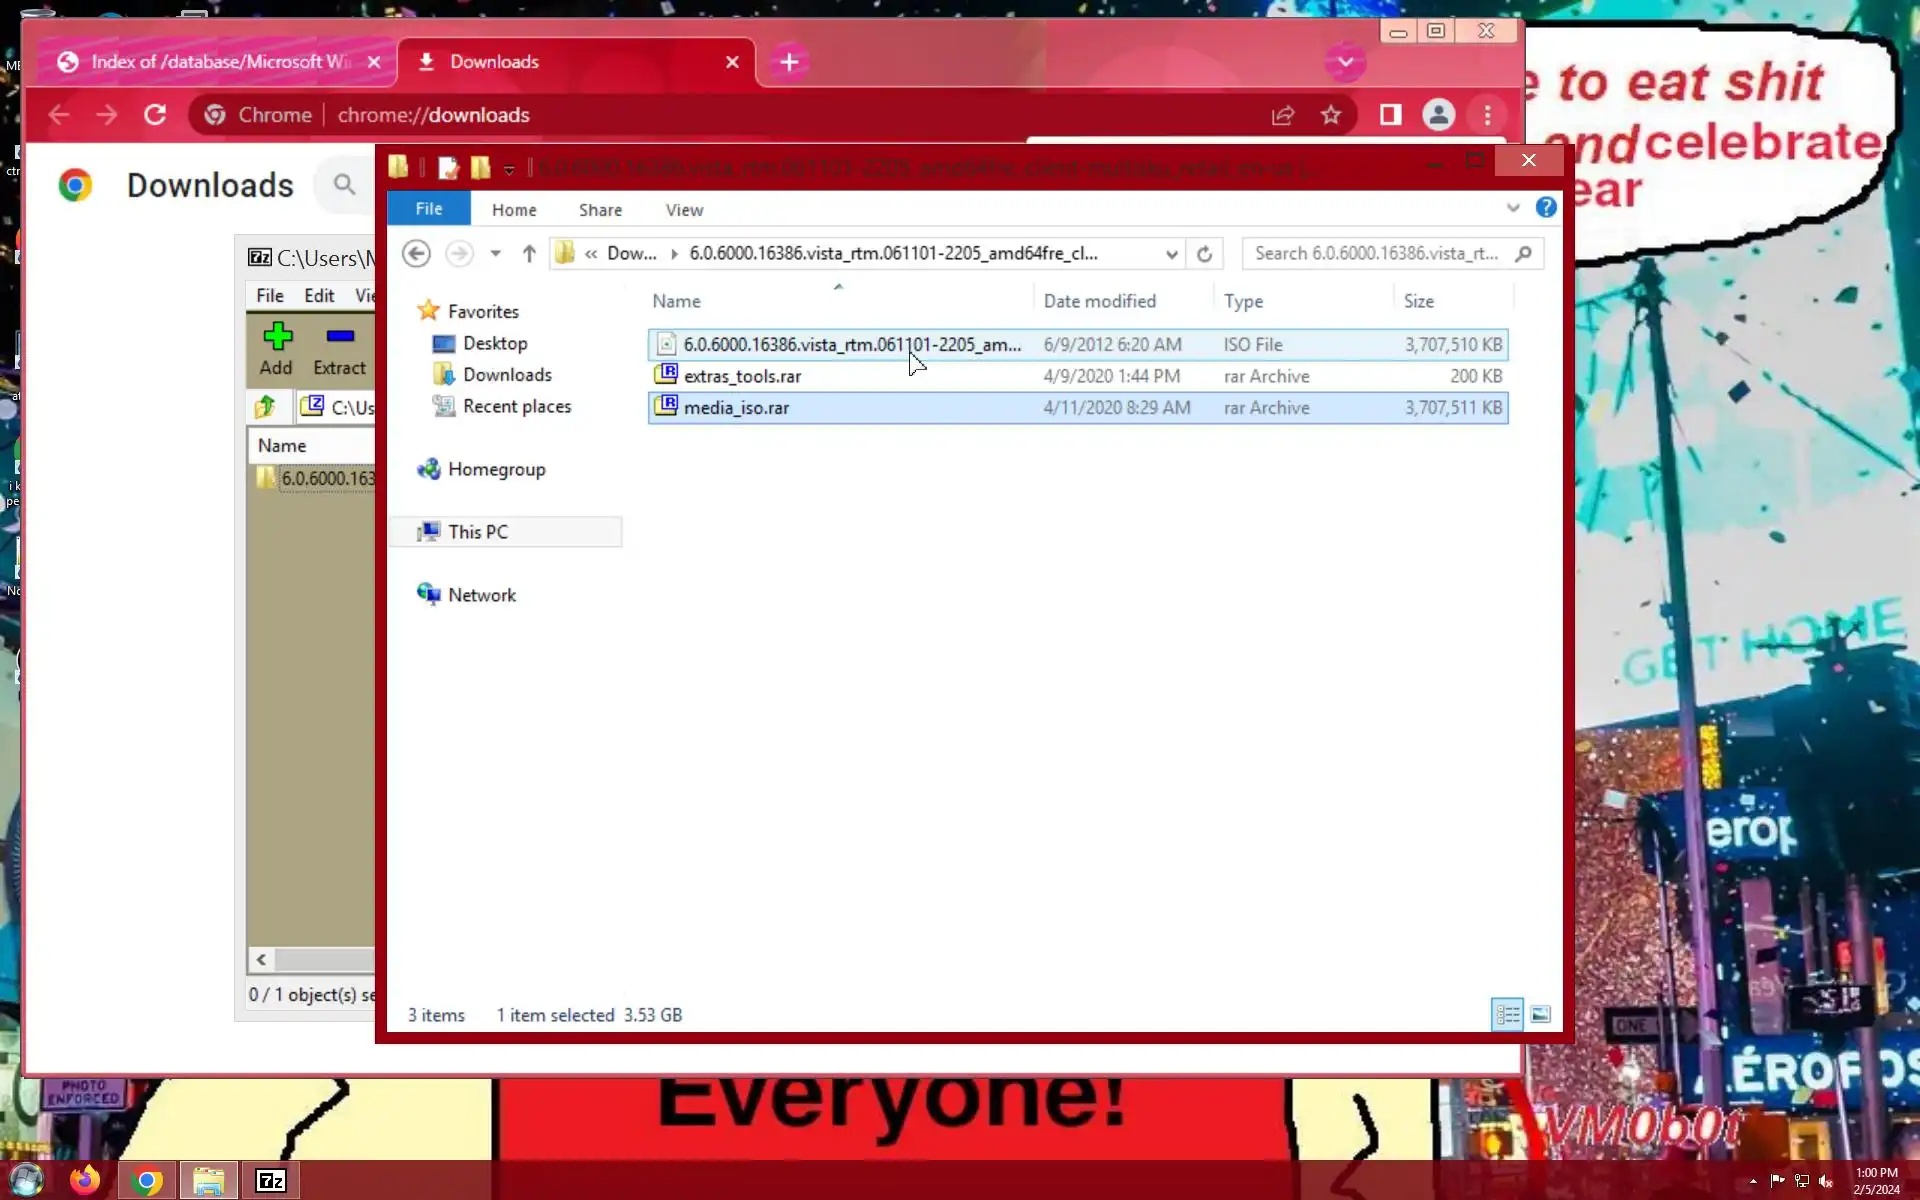Screen dimensions: 1920x1200
Task: Open the Share ribbon tab
Action: click(x=600, y=210)
